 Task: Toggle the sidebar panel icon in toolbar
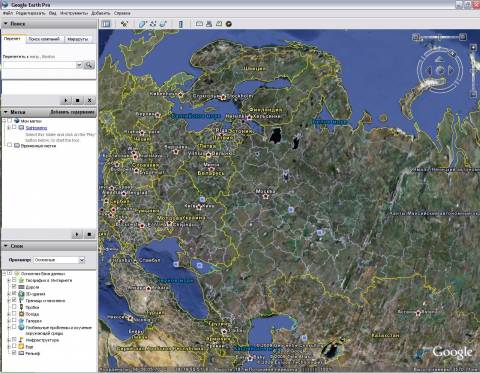[x=106, y=24]
